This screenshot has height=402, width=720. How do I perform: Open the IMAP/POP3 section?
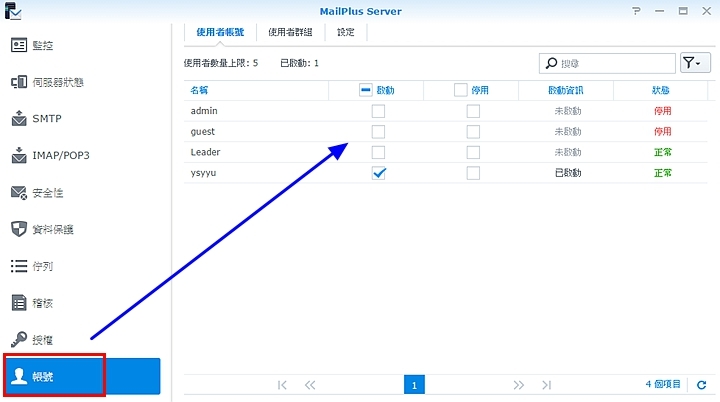coord(51,155)
